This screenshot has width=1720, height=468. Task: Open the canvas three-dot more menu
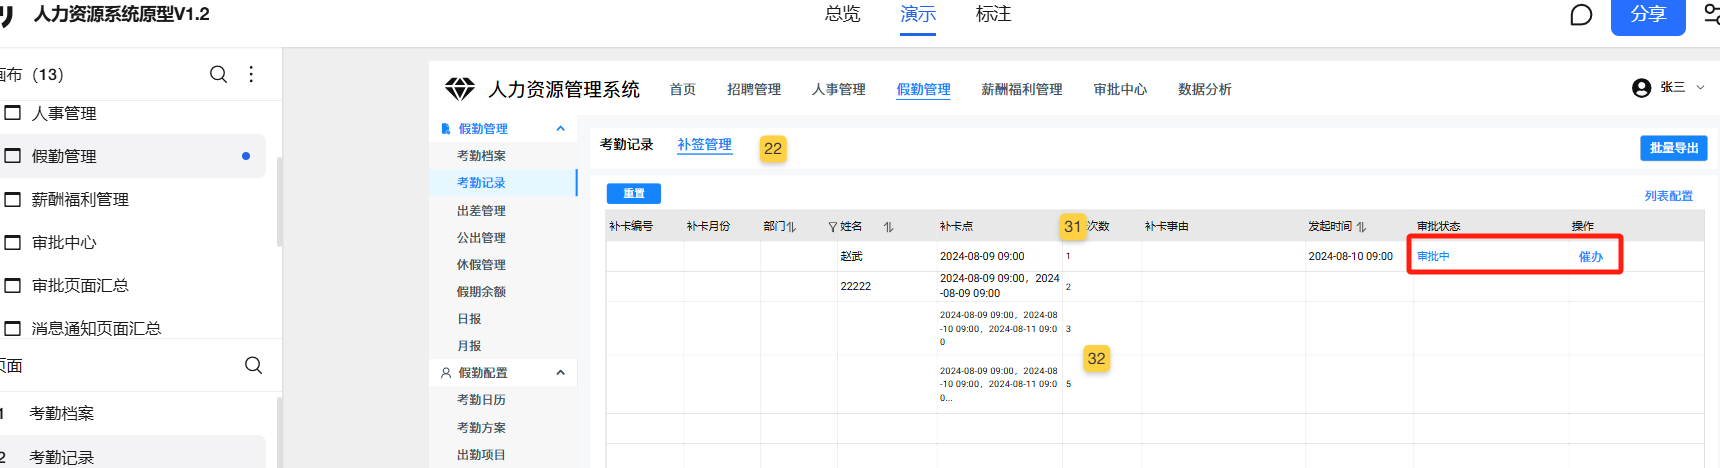[251, 74]
